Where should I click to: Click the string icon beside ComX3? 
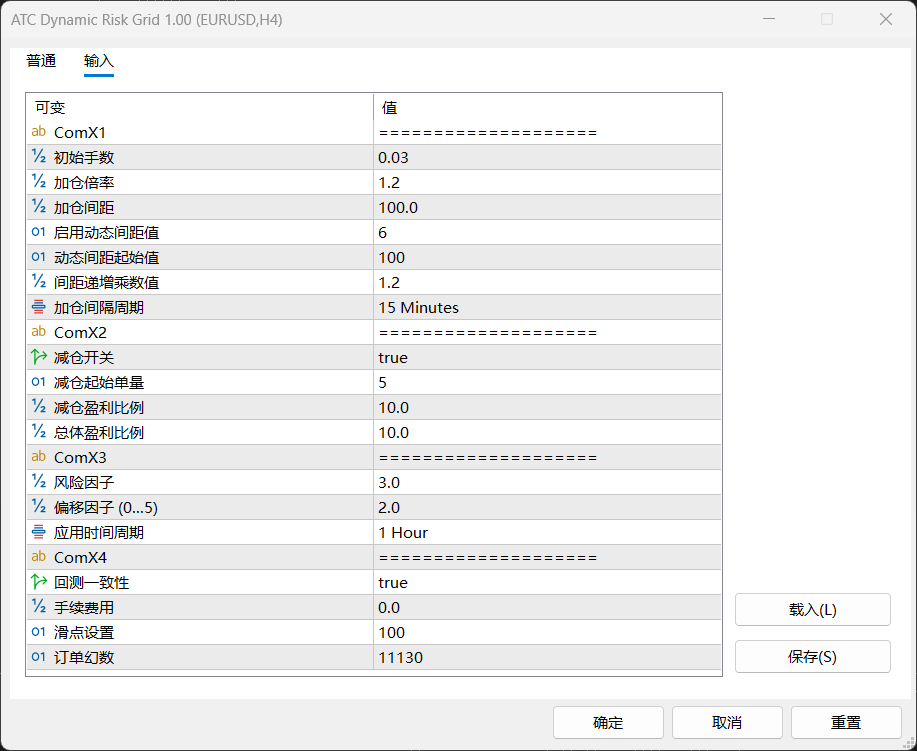tap(39, 457)
